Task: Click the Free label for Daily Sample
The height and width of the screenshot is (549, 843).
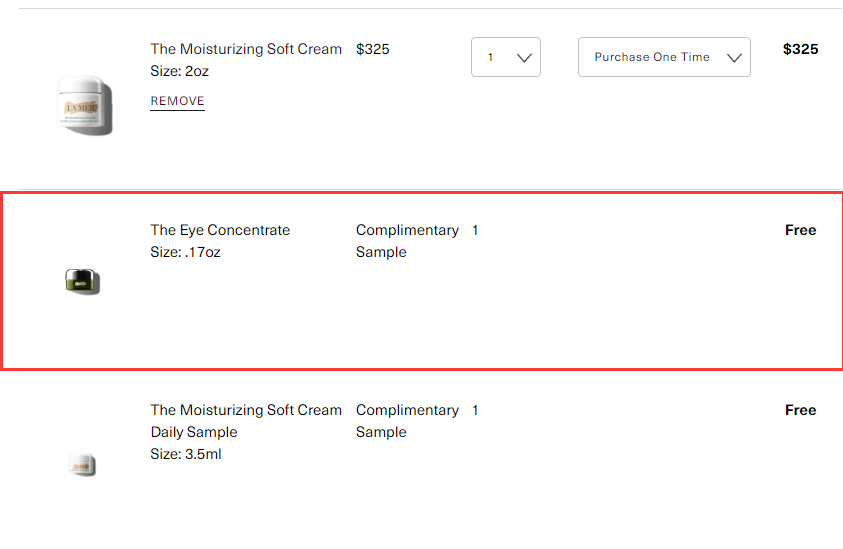Action: click(801, 410)
